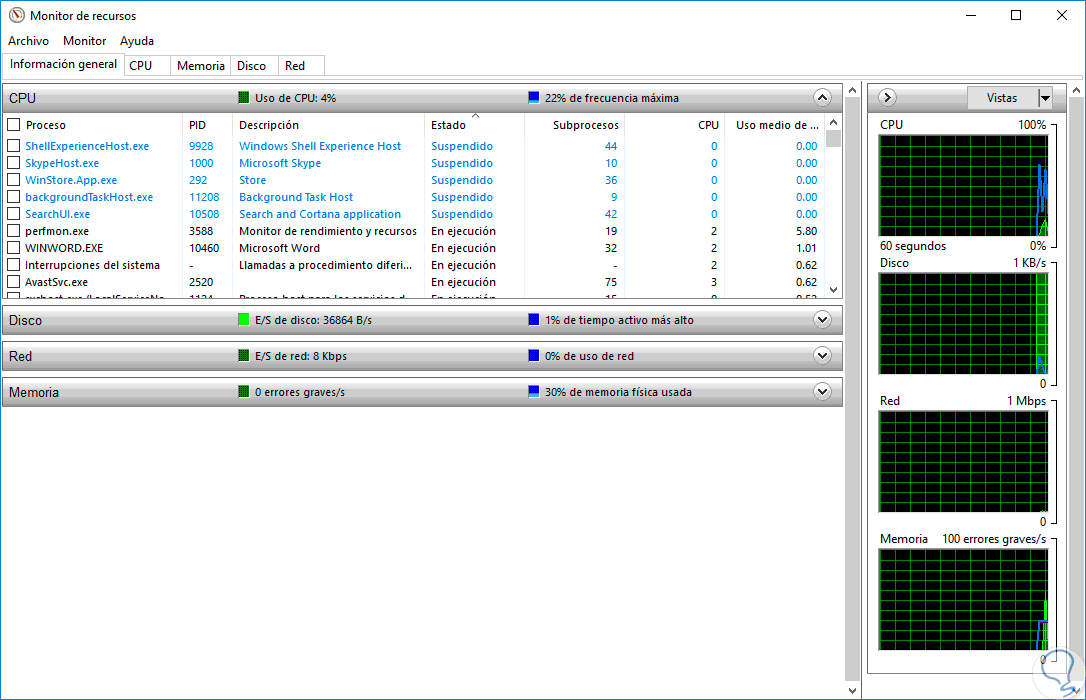Click main pane scrollbar down arrow
This screenshot has width=1086, height=700.
(x=852, y=690)
